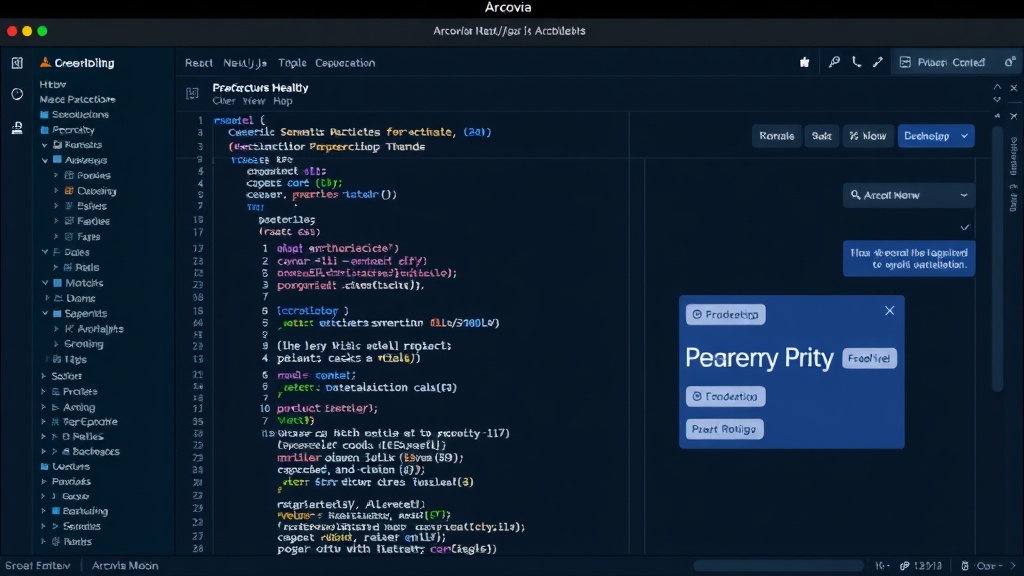Click the horizontal scrollbar in status bar

pos(778,566)
